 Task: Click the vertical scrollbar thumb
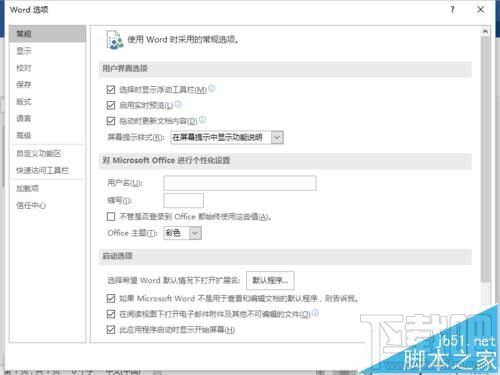[x=485, y=160]
